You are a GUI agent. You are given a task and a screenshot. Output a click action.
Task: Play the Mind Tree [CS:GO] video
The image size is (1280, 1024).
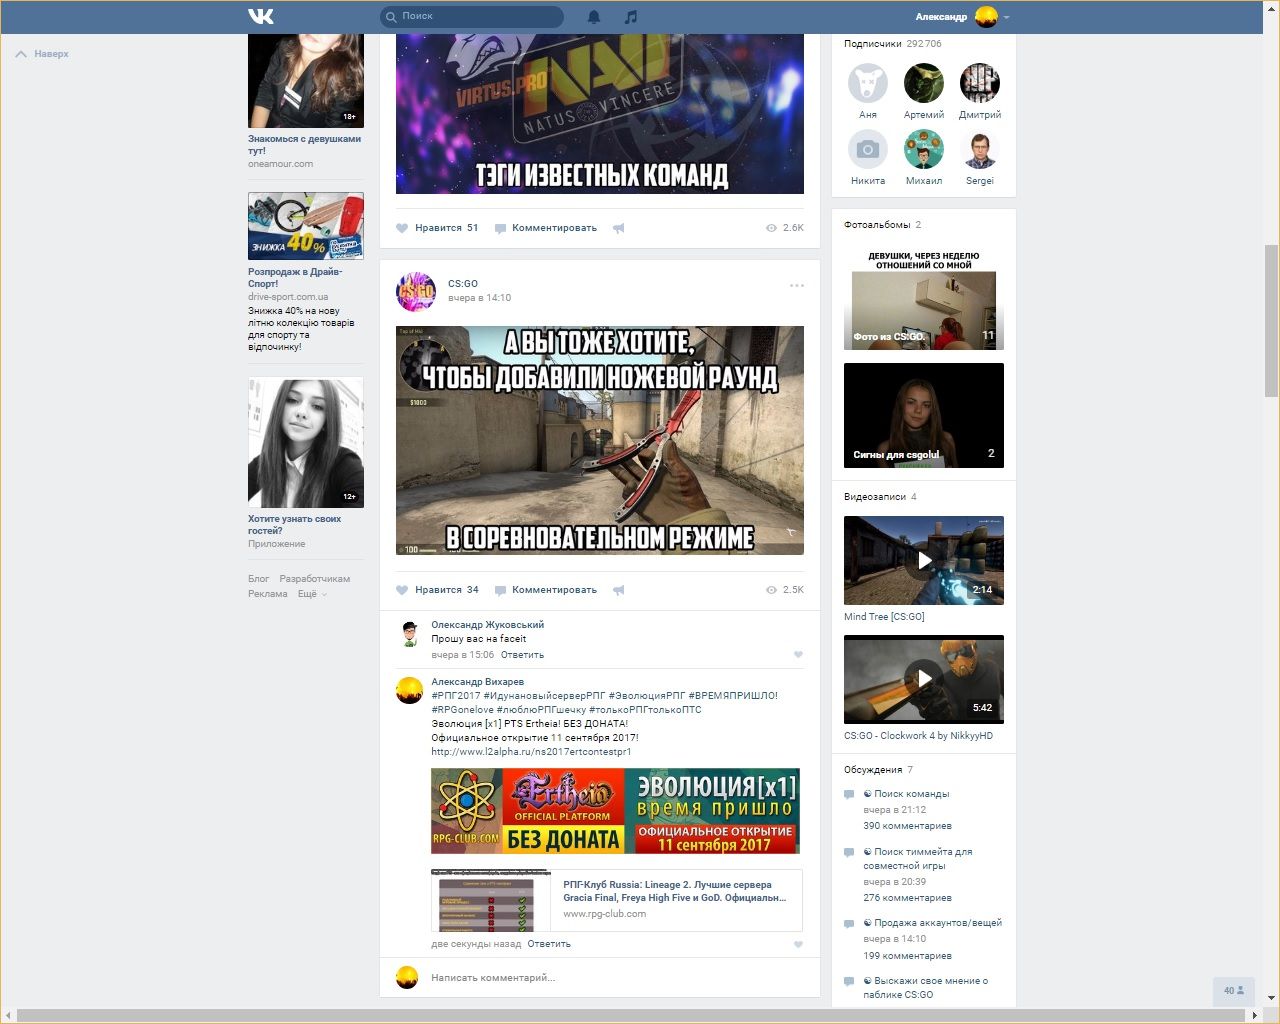[x=924, y=560]
